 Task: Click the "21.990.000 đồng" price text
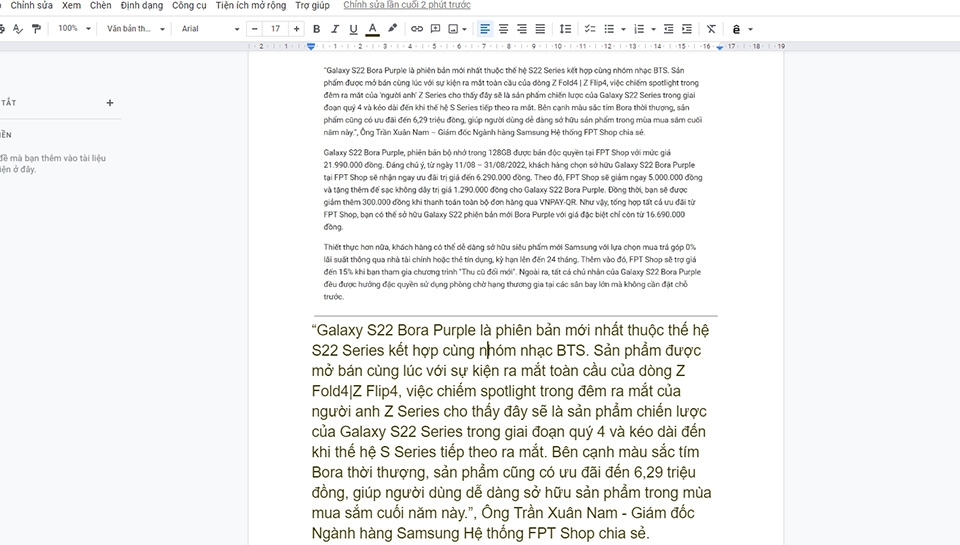tap(351, 165)
